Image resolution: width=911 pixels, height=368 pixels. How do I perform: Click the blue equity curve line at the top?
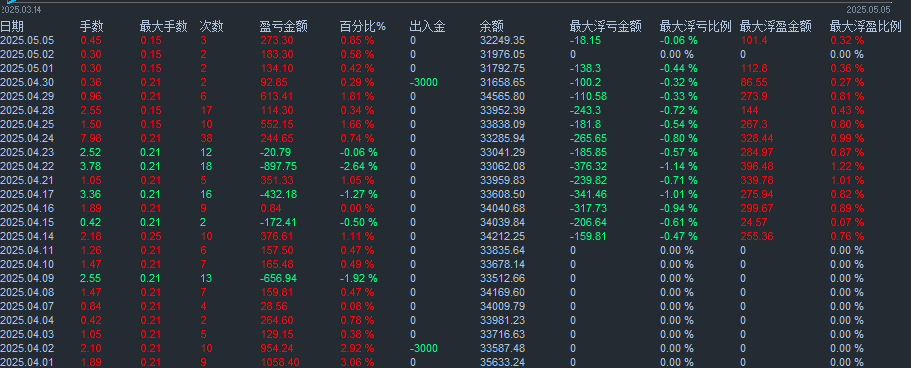tap(9, 2)
